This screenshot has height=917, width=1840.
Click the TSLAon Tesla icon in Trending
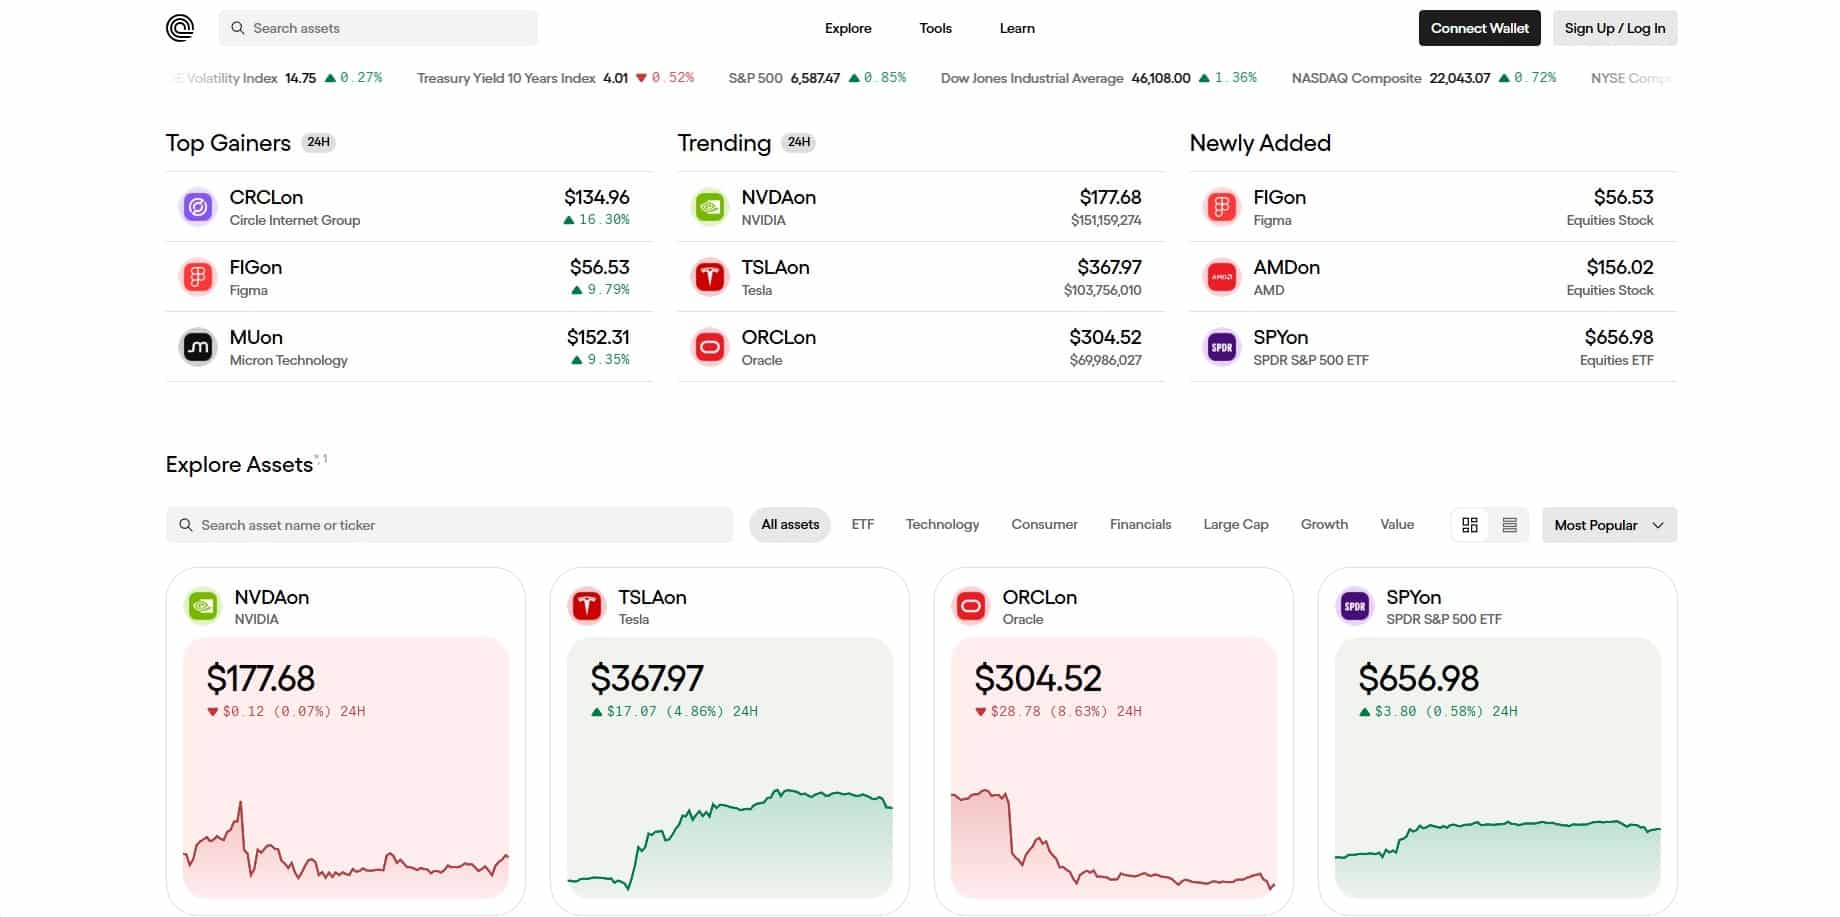(x=710, y=277)
